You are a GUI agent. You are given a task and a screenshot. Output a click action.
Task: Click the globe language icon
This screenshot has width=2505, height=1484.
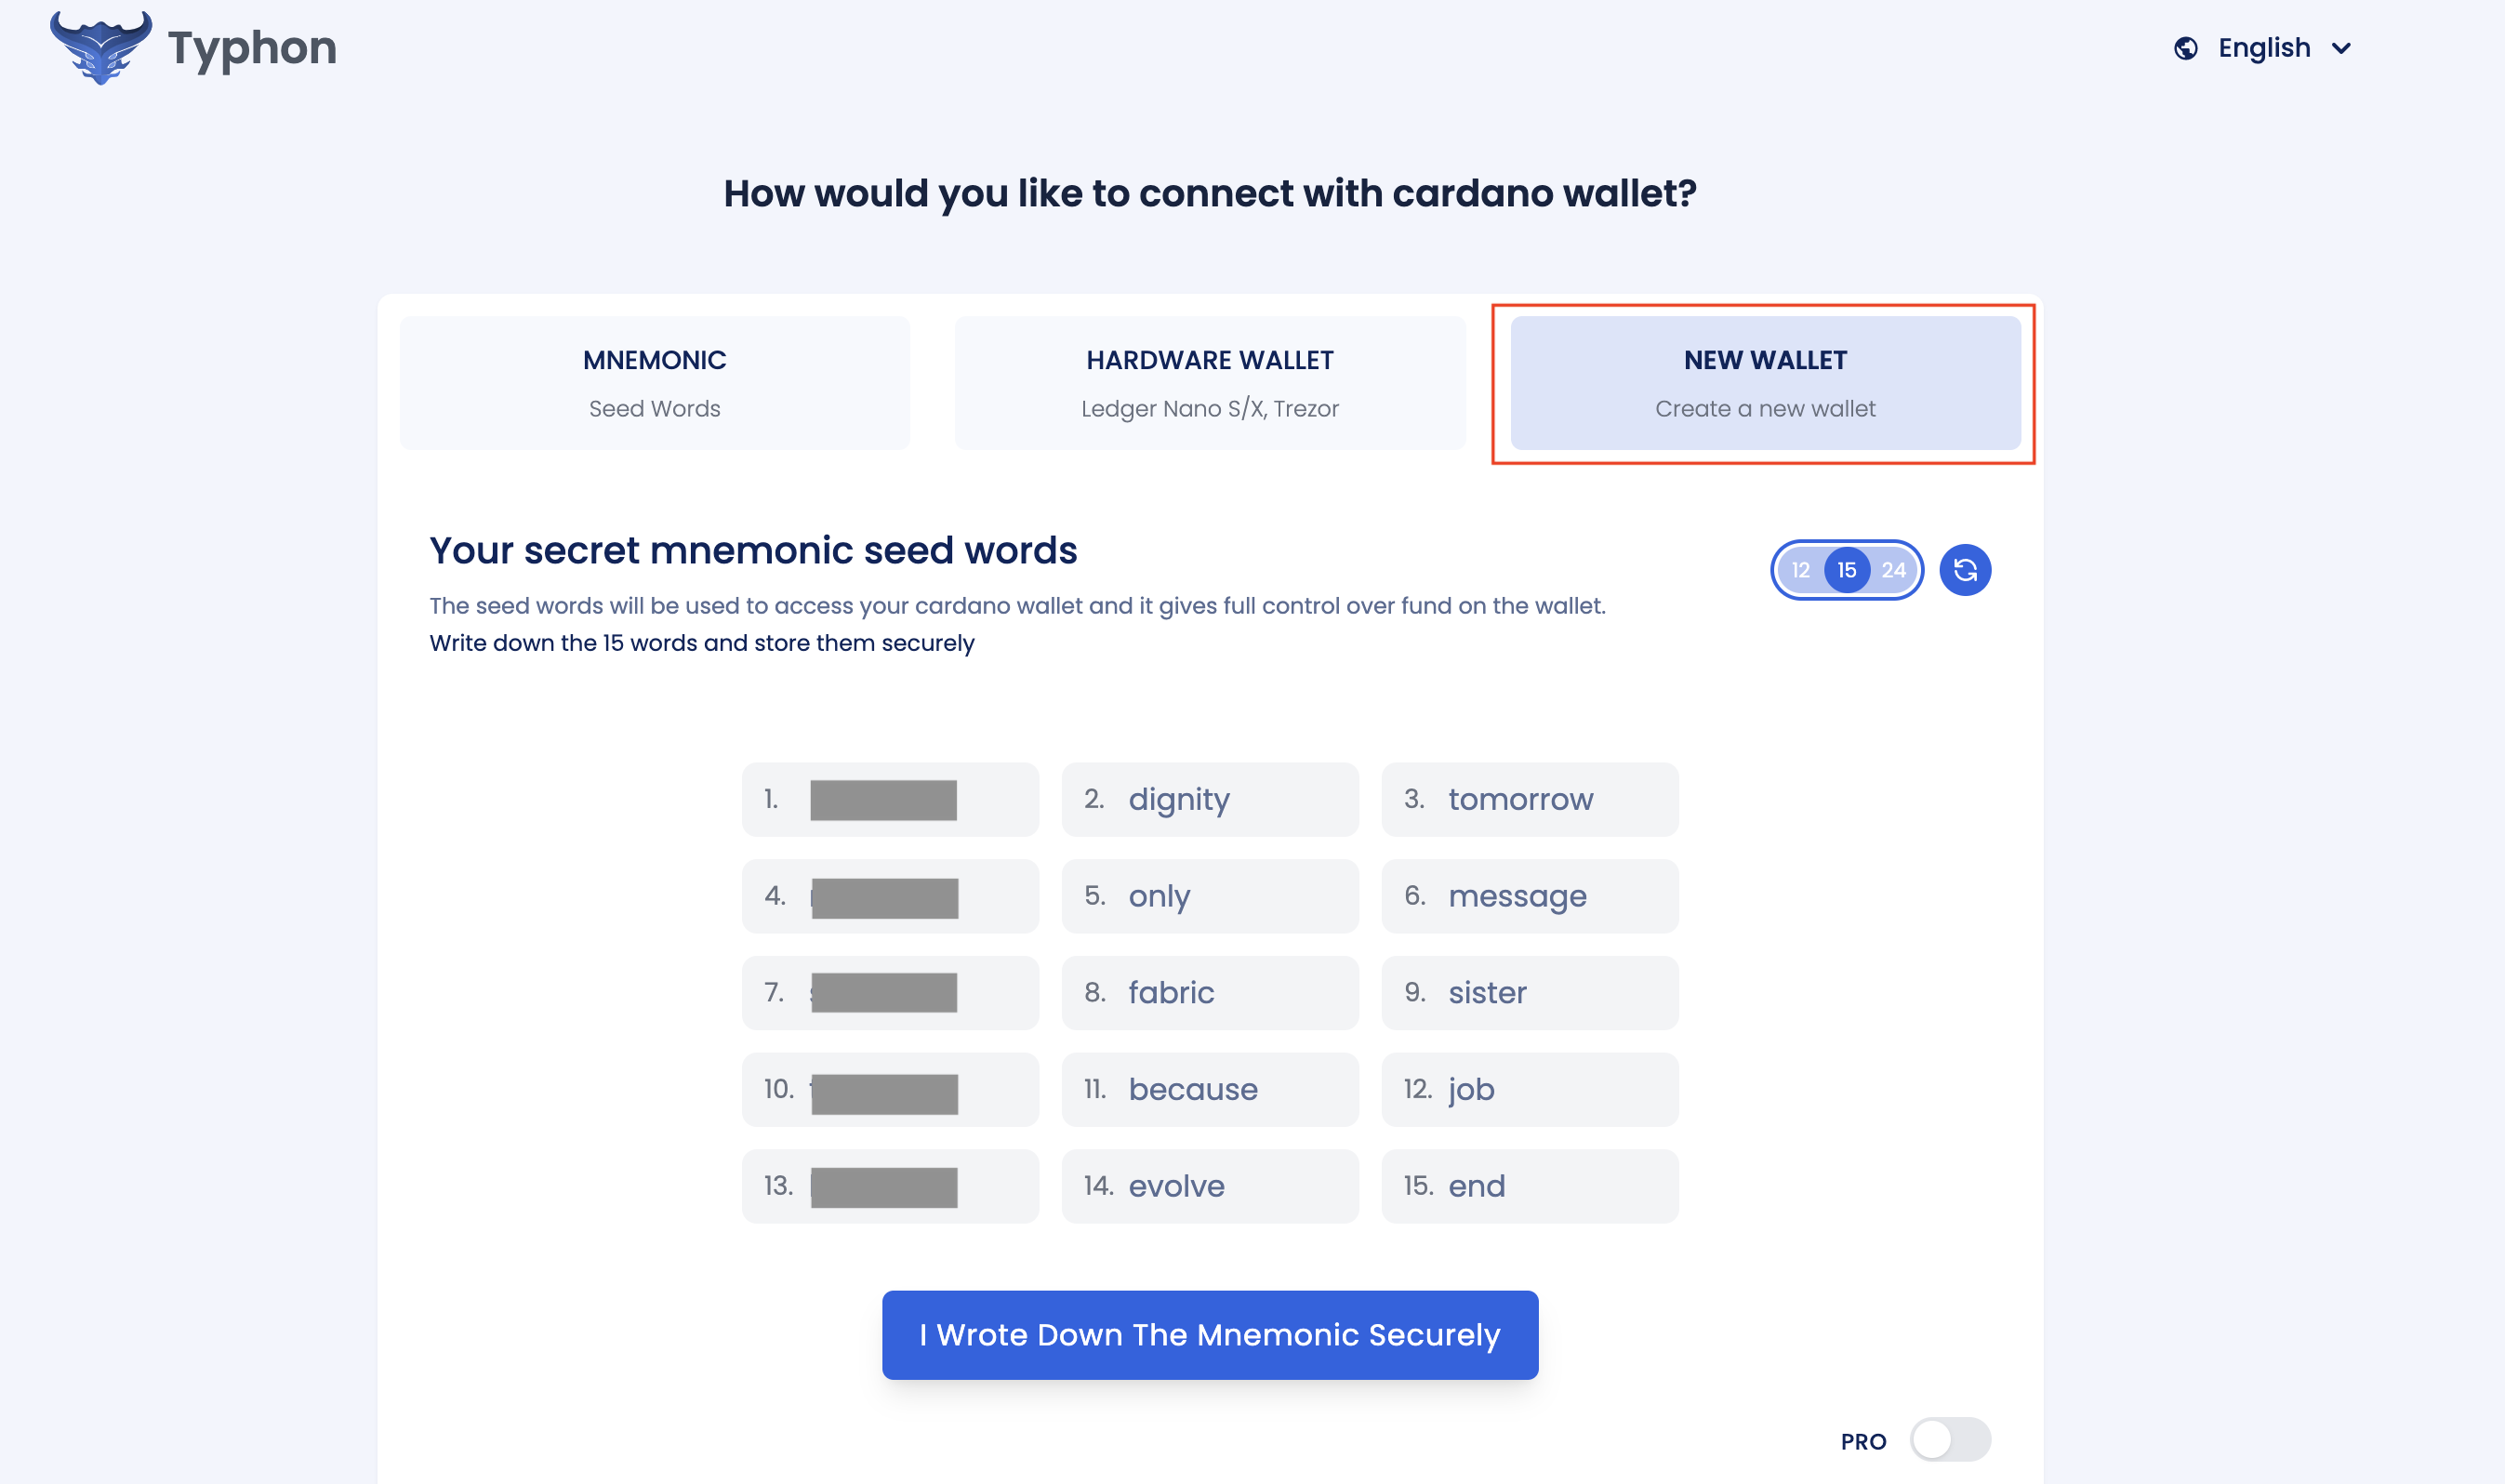2185,48
